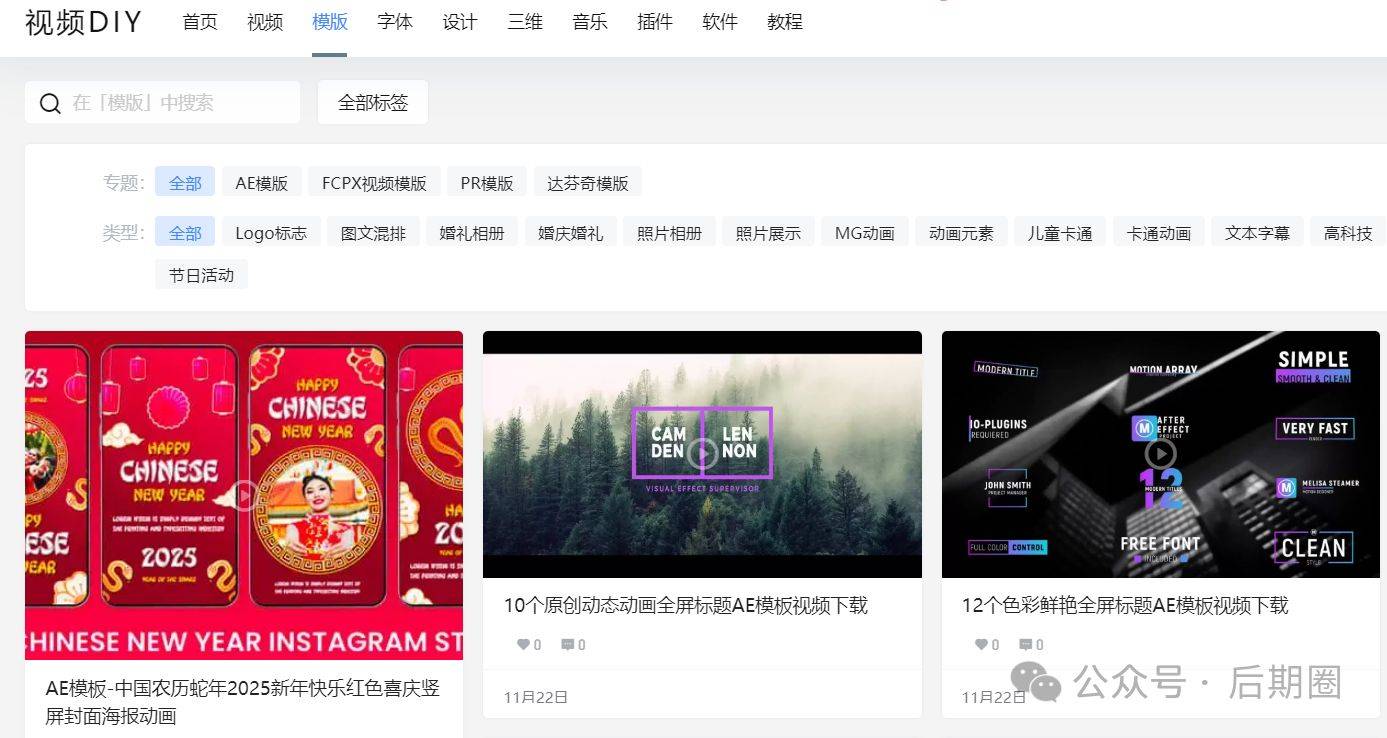Open comments on the 10个原创动态动画 template
Image resolution: width=1387 pixels, height=738 pixels.
pyautogui.click(x=568, y=645)
